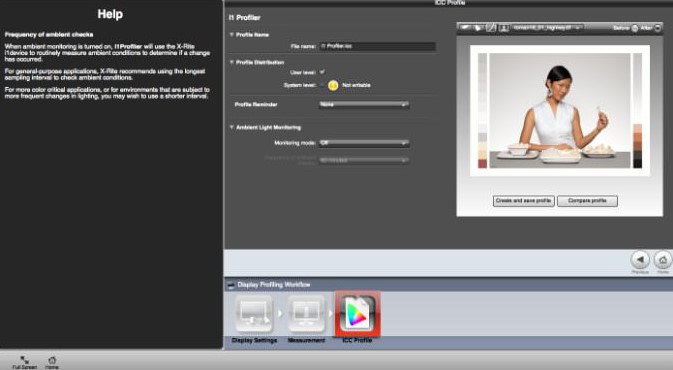
Task: Click the Create and save profile button
Action: 524,201
